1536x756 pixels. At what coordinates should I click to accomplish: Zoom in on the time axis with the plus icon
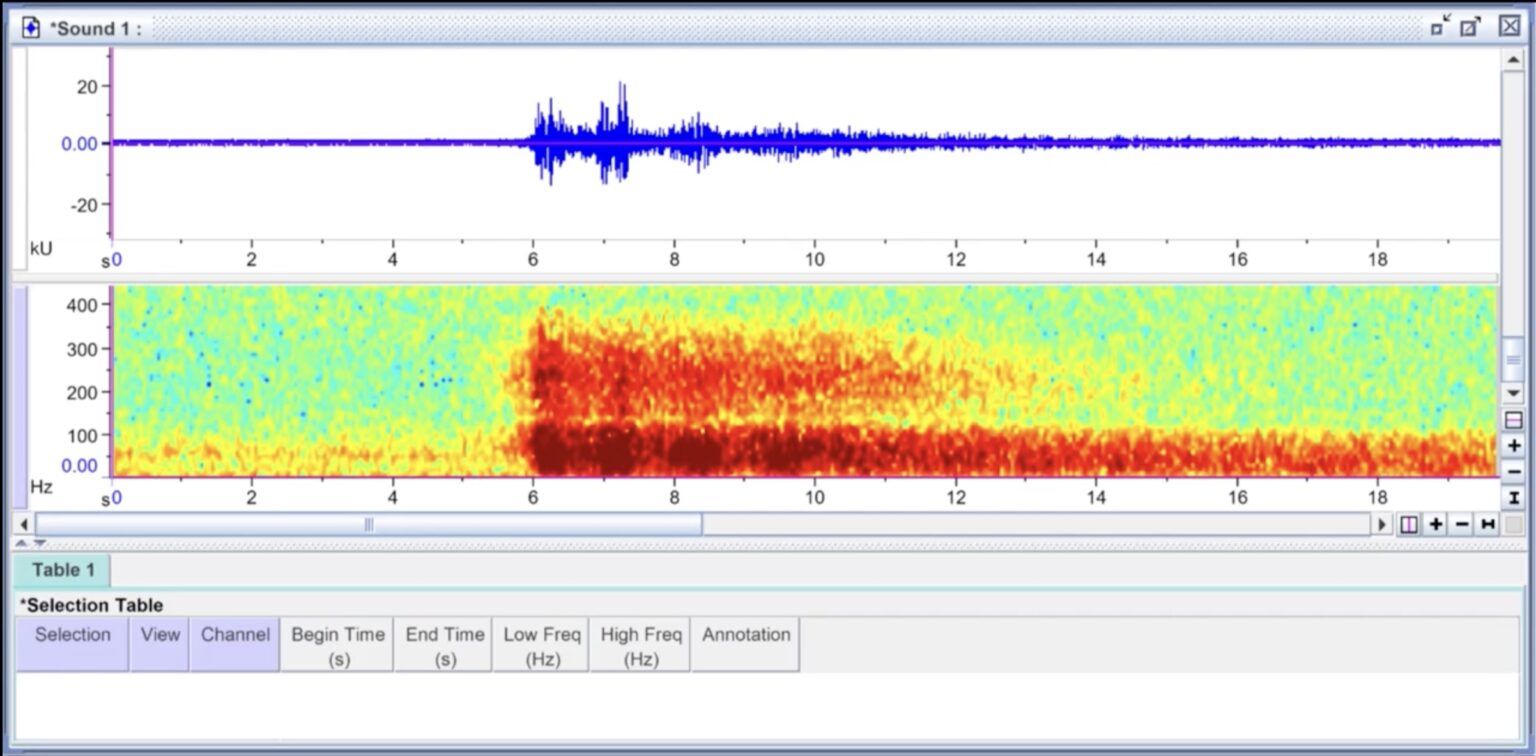1435,523
